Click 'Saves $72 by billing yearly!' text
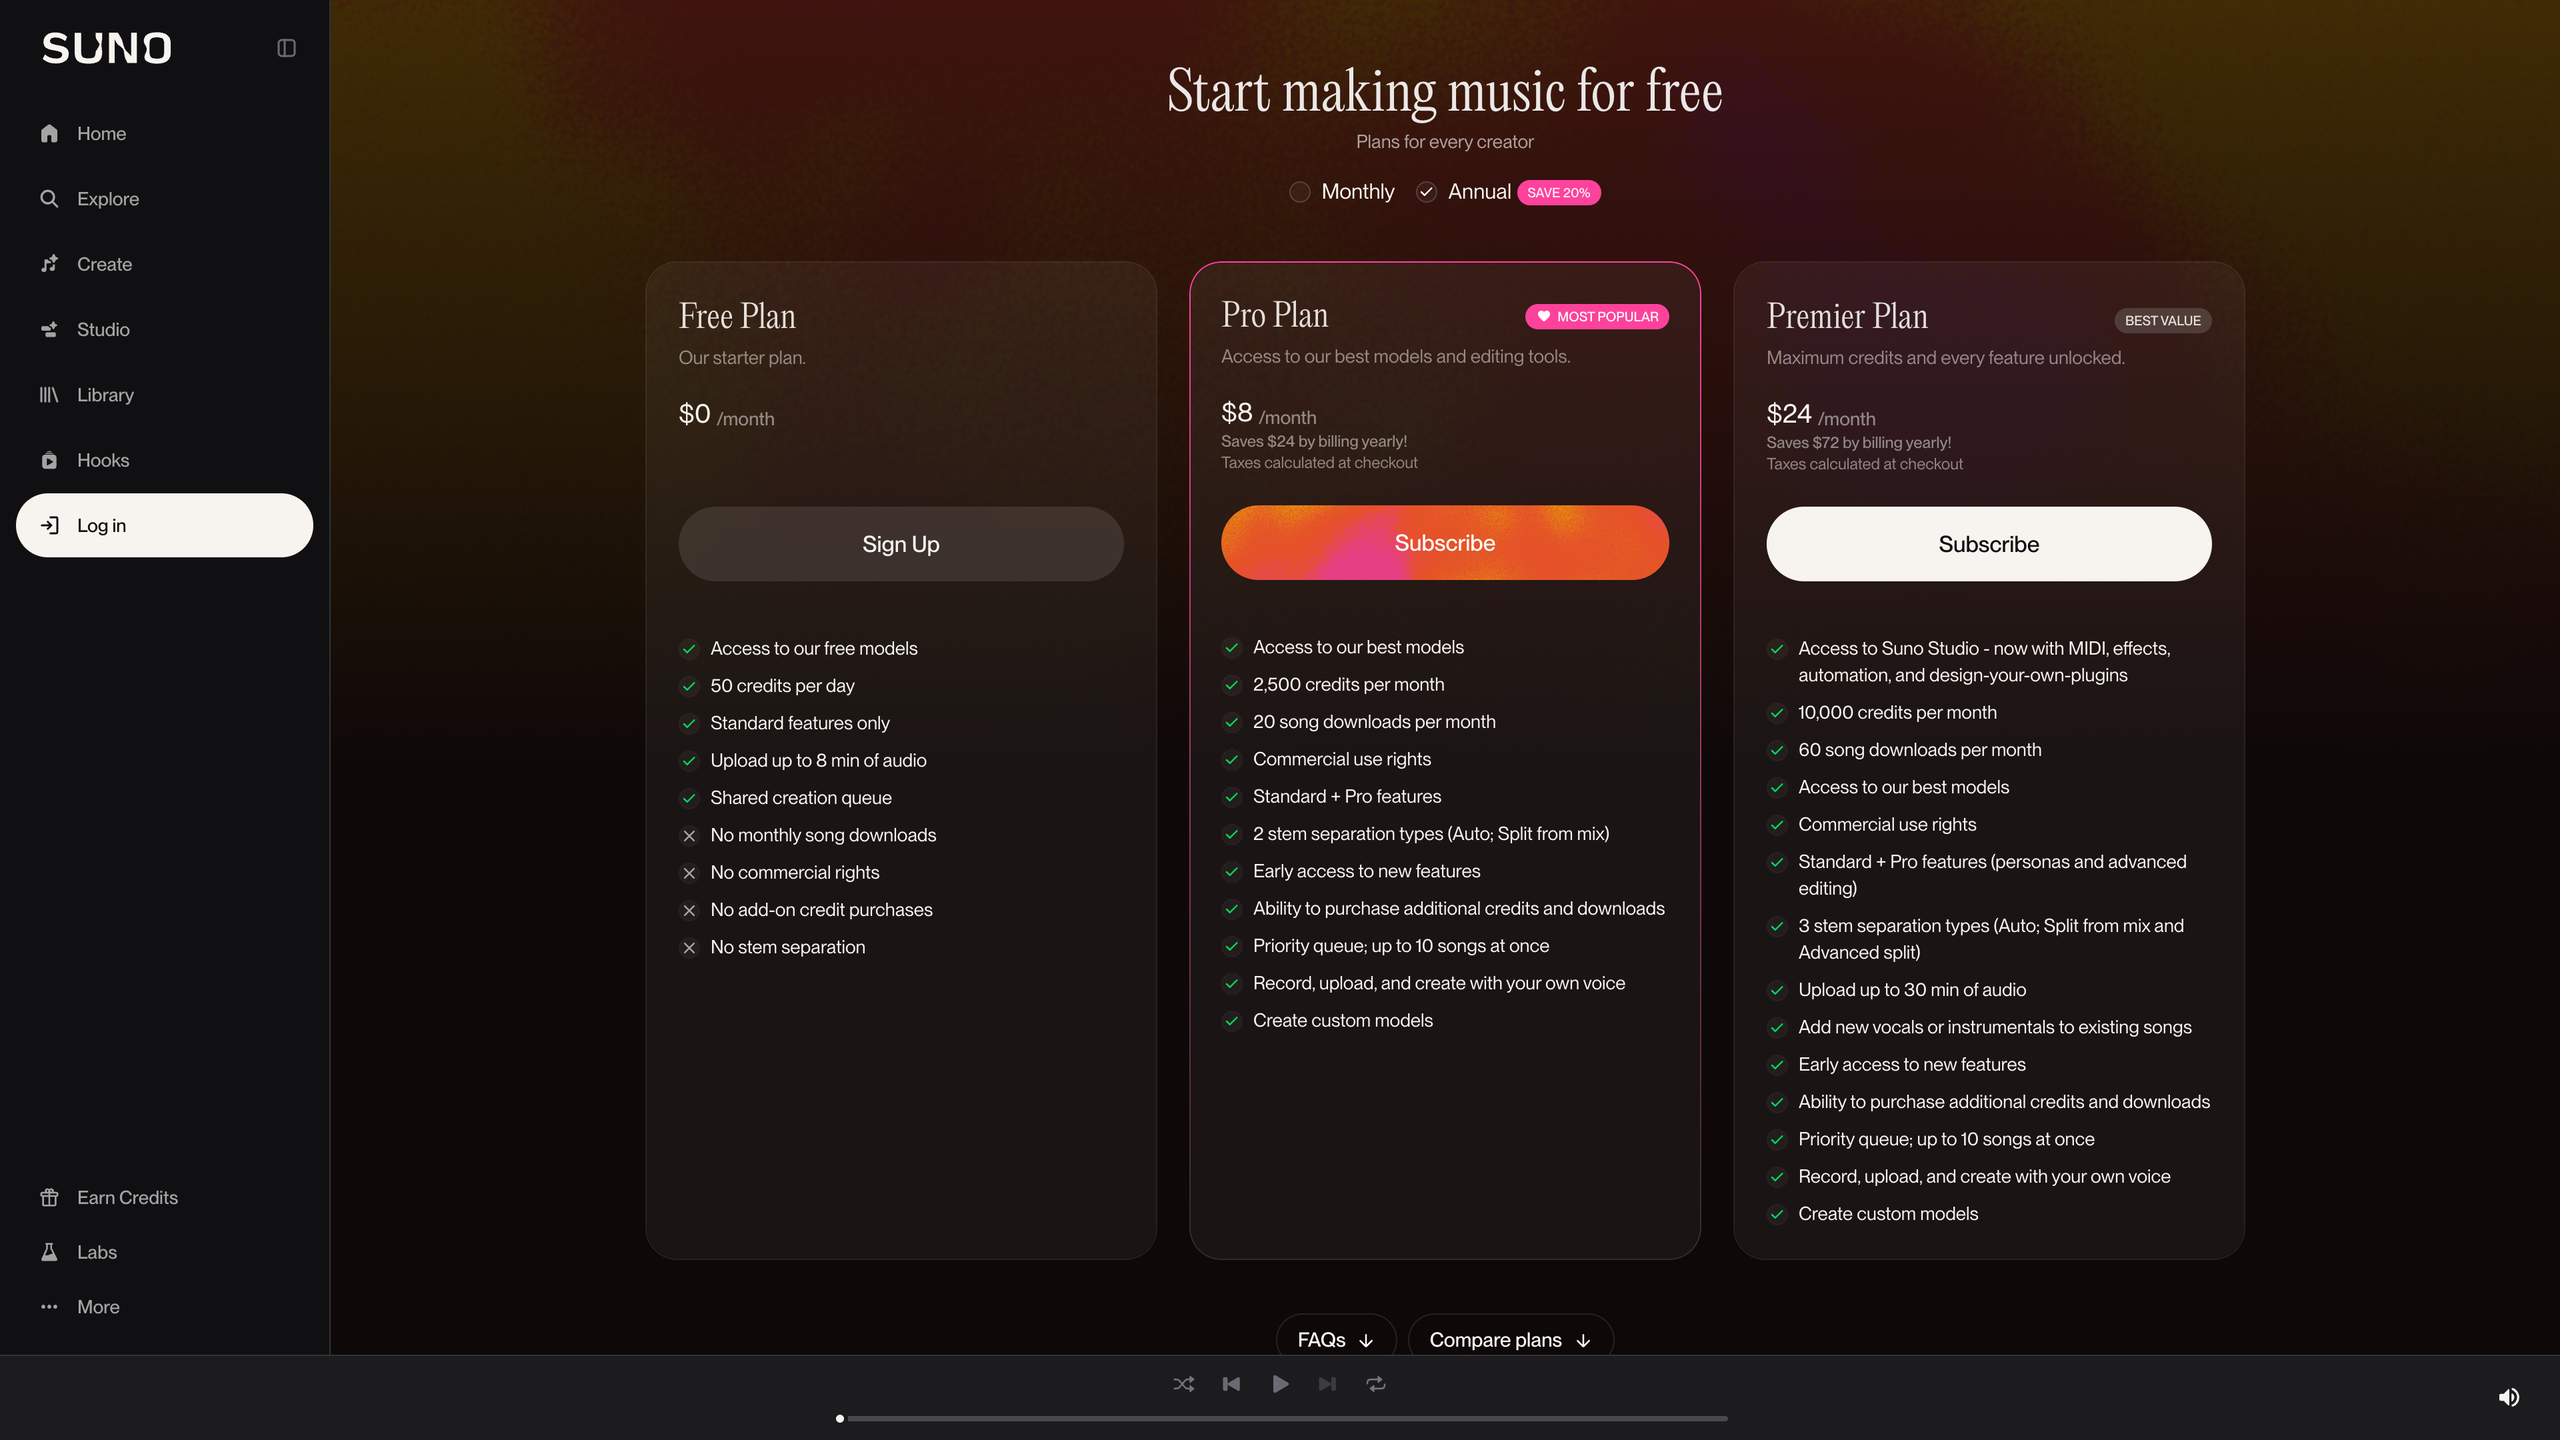2560x1440 pixels. coord(1858,442)
